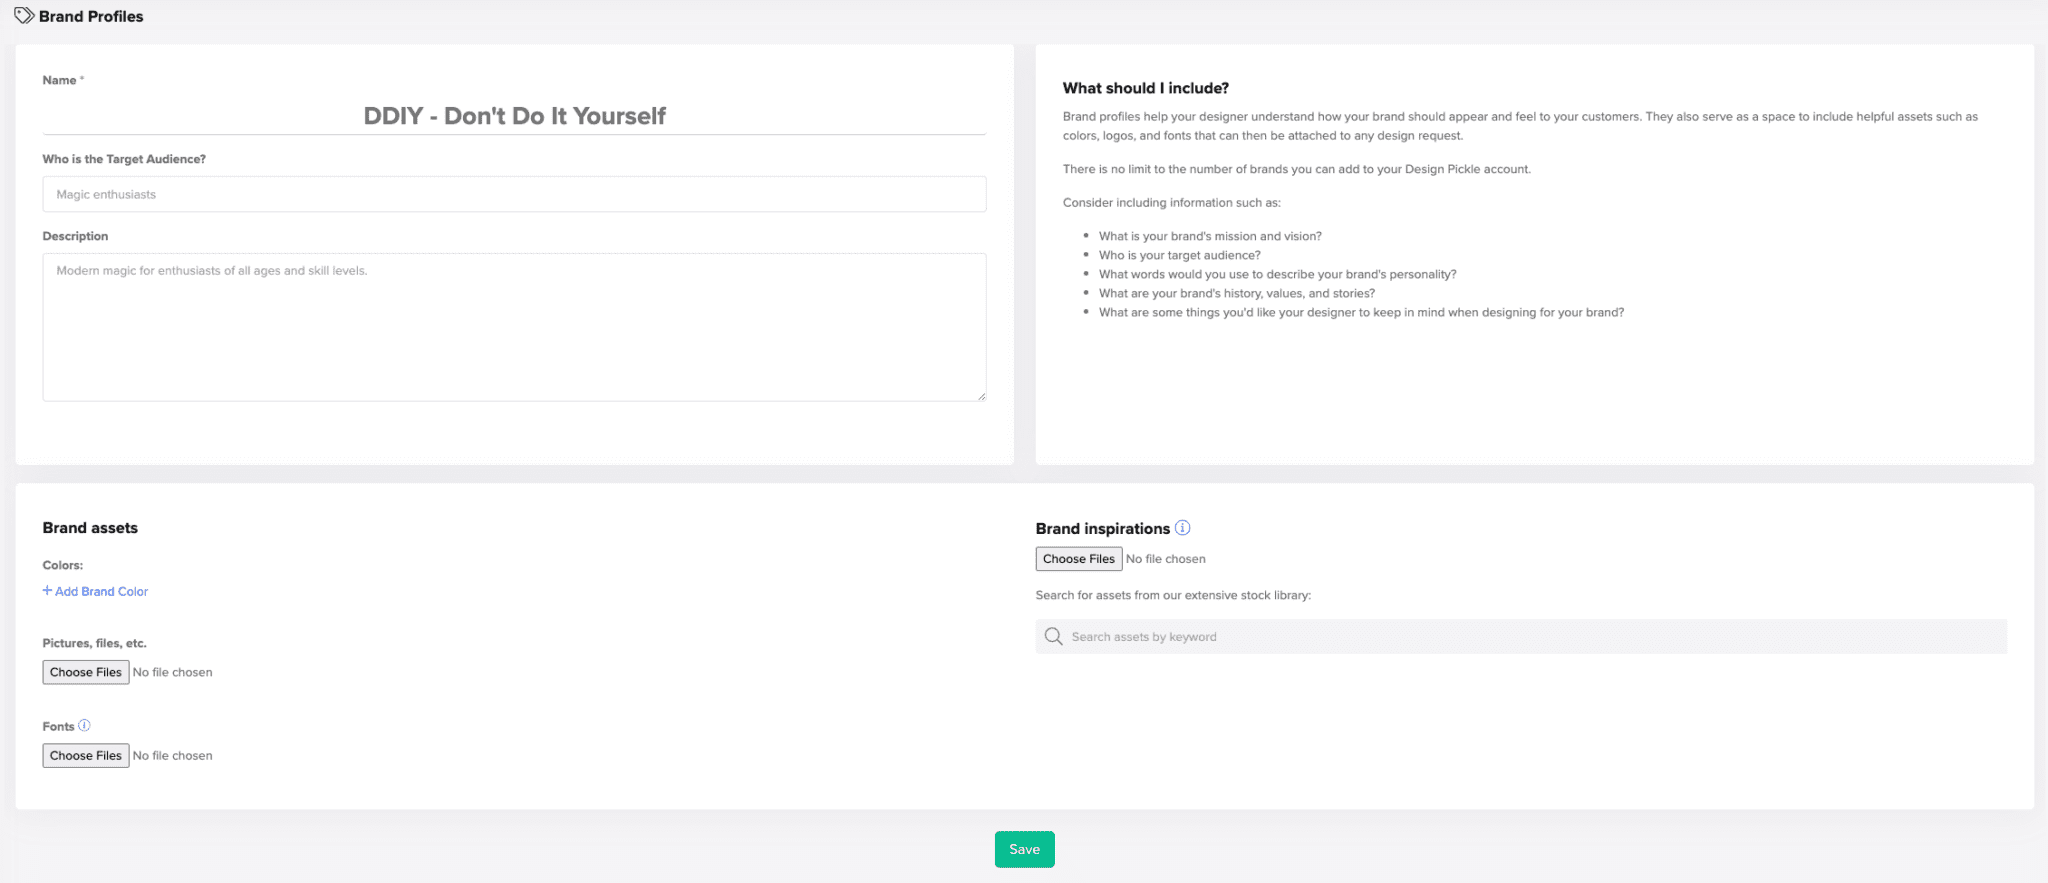Focus the brand Name field
The width and height of the screenshot is (2048, 883).
coord(514,116)
